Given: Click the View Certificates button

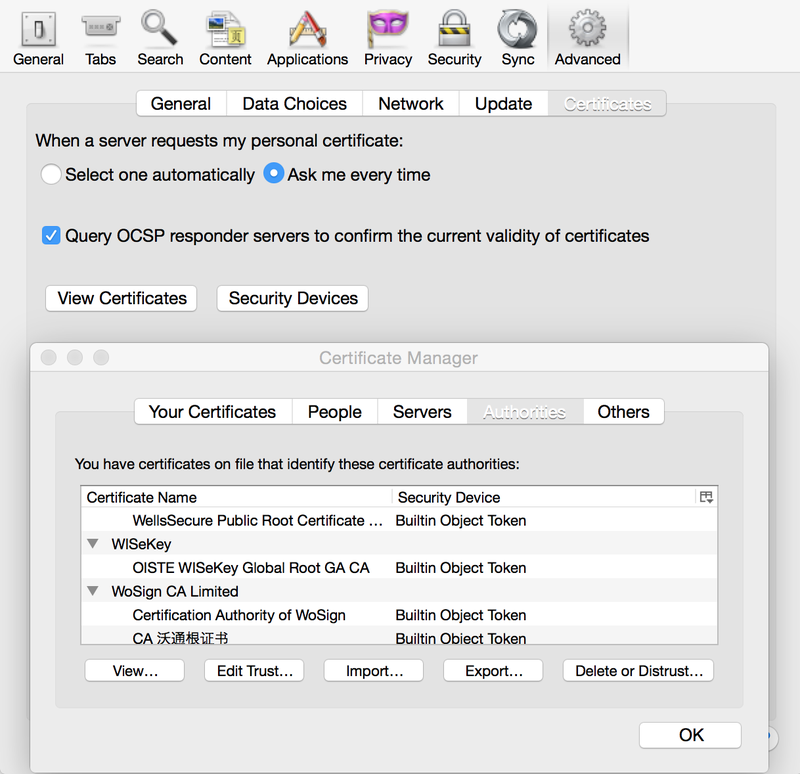Looking at the screenshot, I should [x=121, y=298].
